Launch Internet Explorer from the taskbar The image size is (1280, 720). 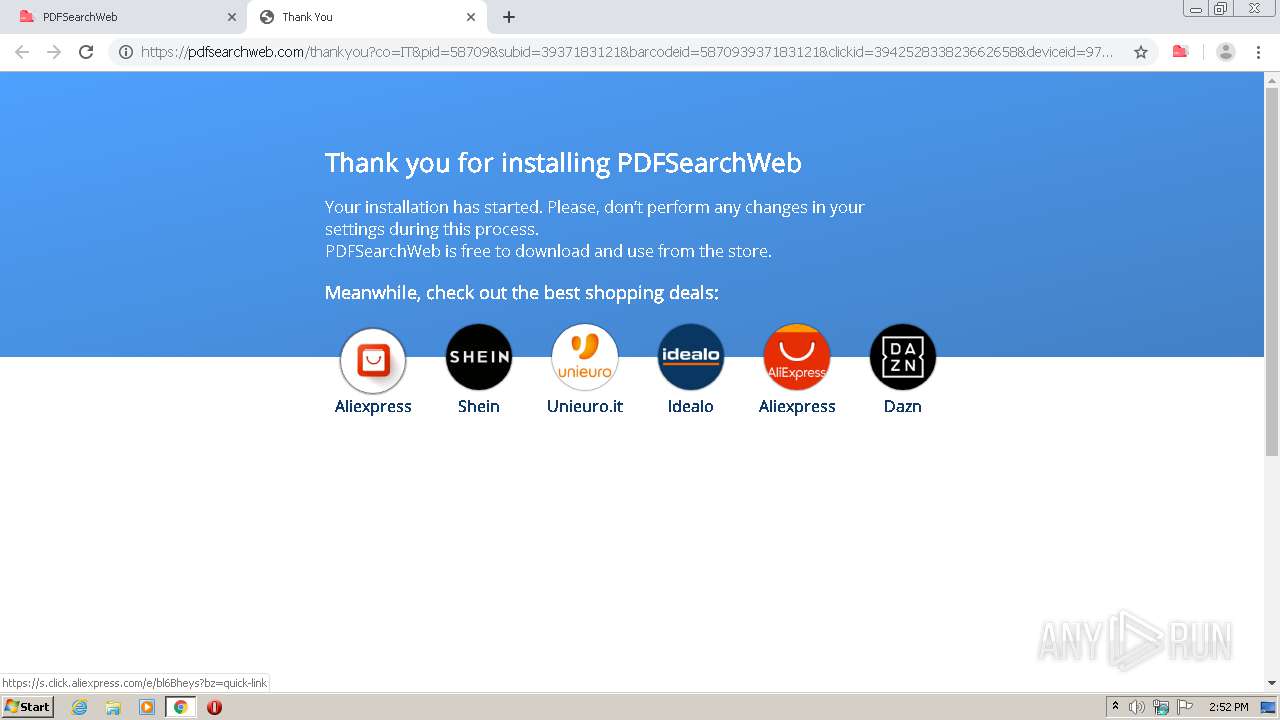click(x=79, y=707)
